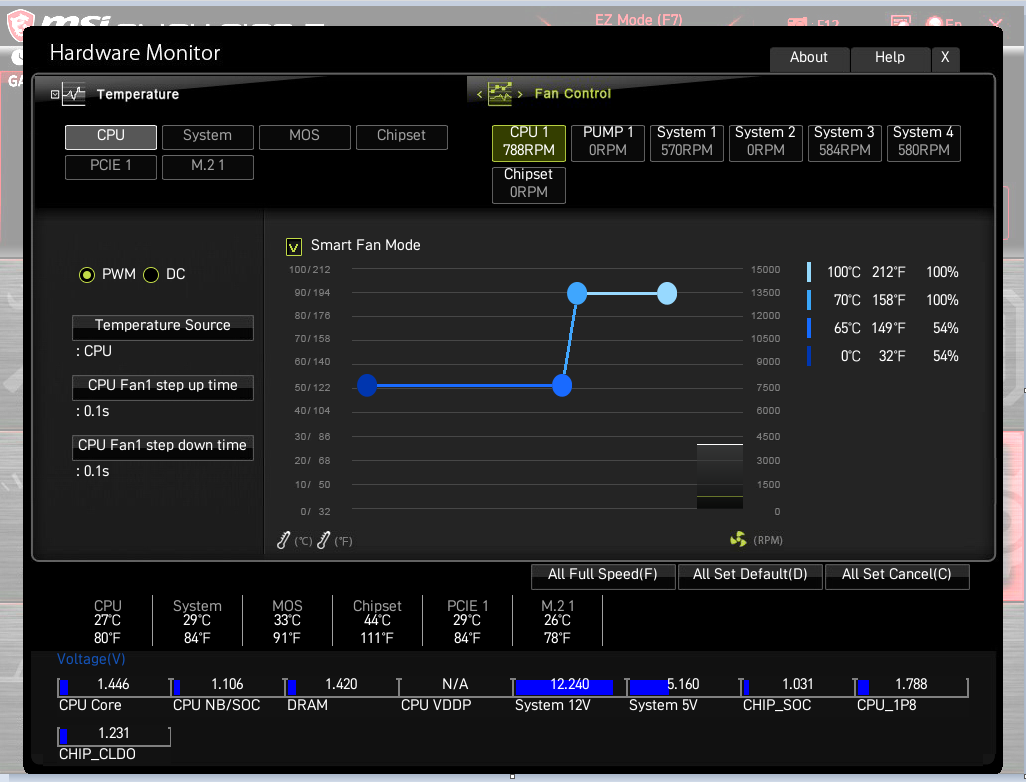
Task: Open the Temperature Source selector
Action: click(x=162, y=327)
